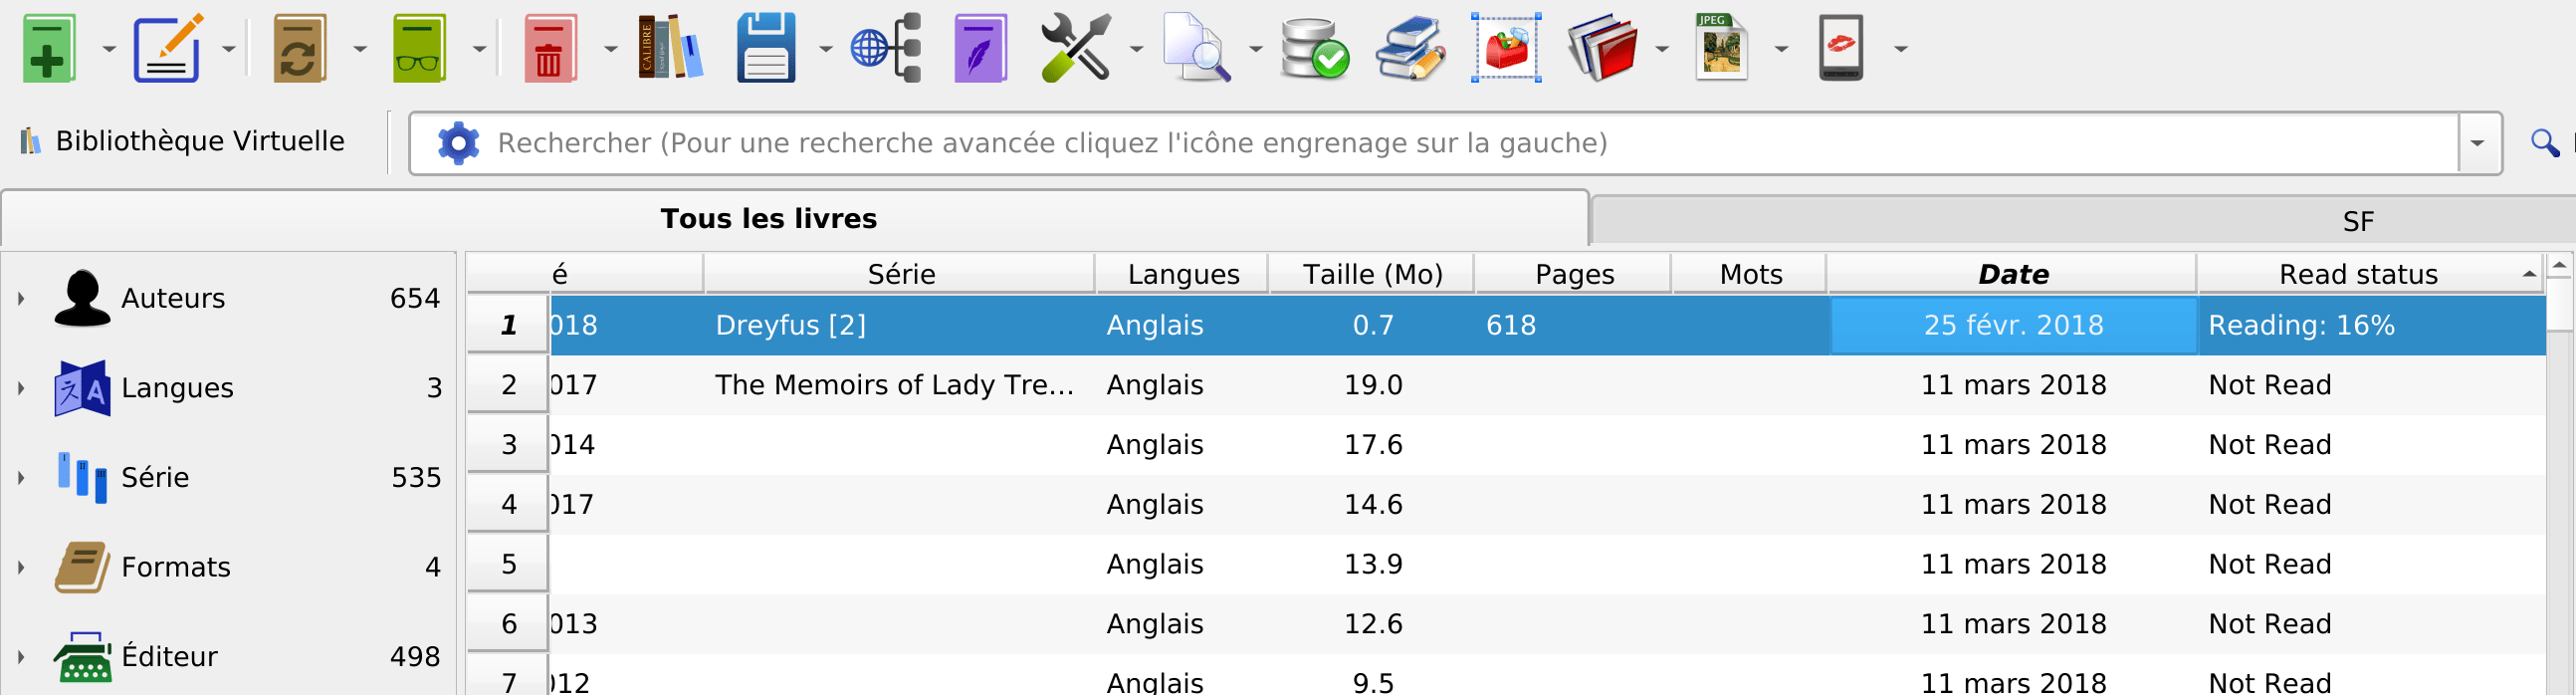The image size is (2576, 695).
Task: Expand the Série category
Action: [x=21, y=477]
